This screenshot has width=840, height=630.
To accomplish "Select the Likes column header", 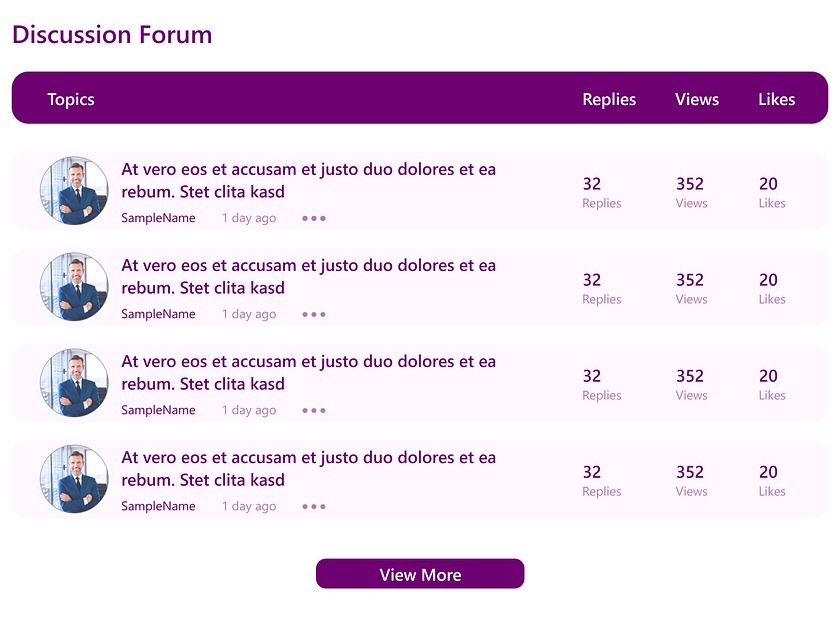I will click(x=777, y=99).
